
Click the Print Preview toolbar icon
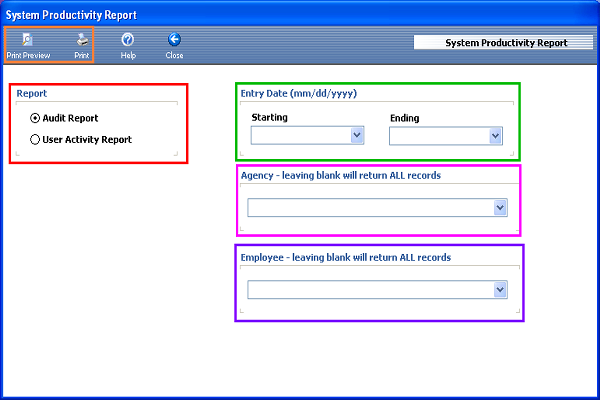(x=28, y=40)
